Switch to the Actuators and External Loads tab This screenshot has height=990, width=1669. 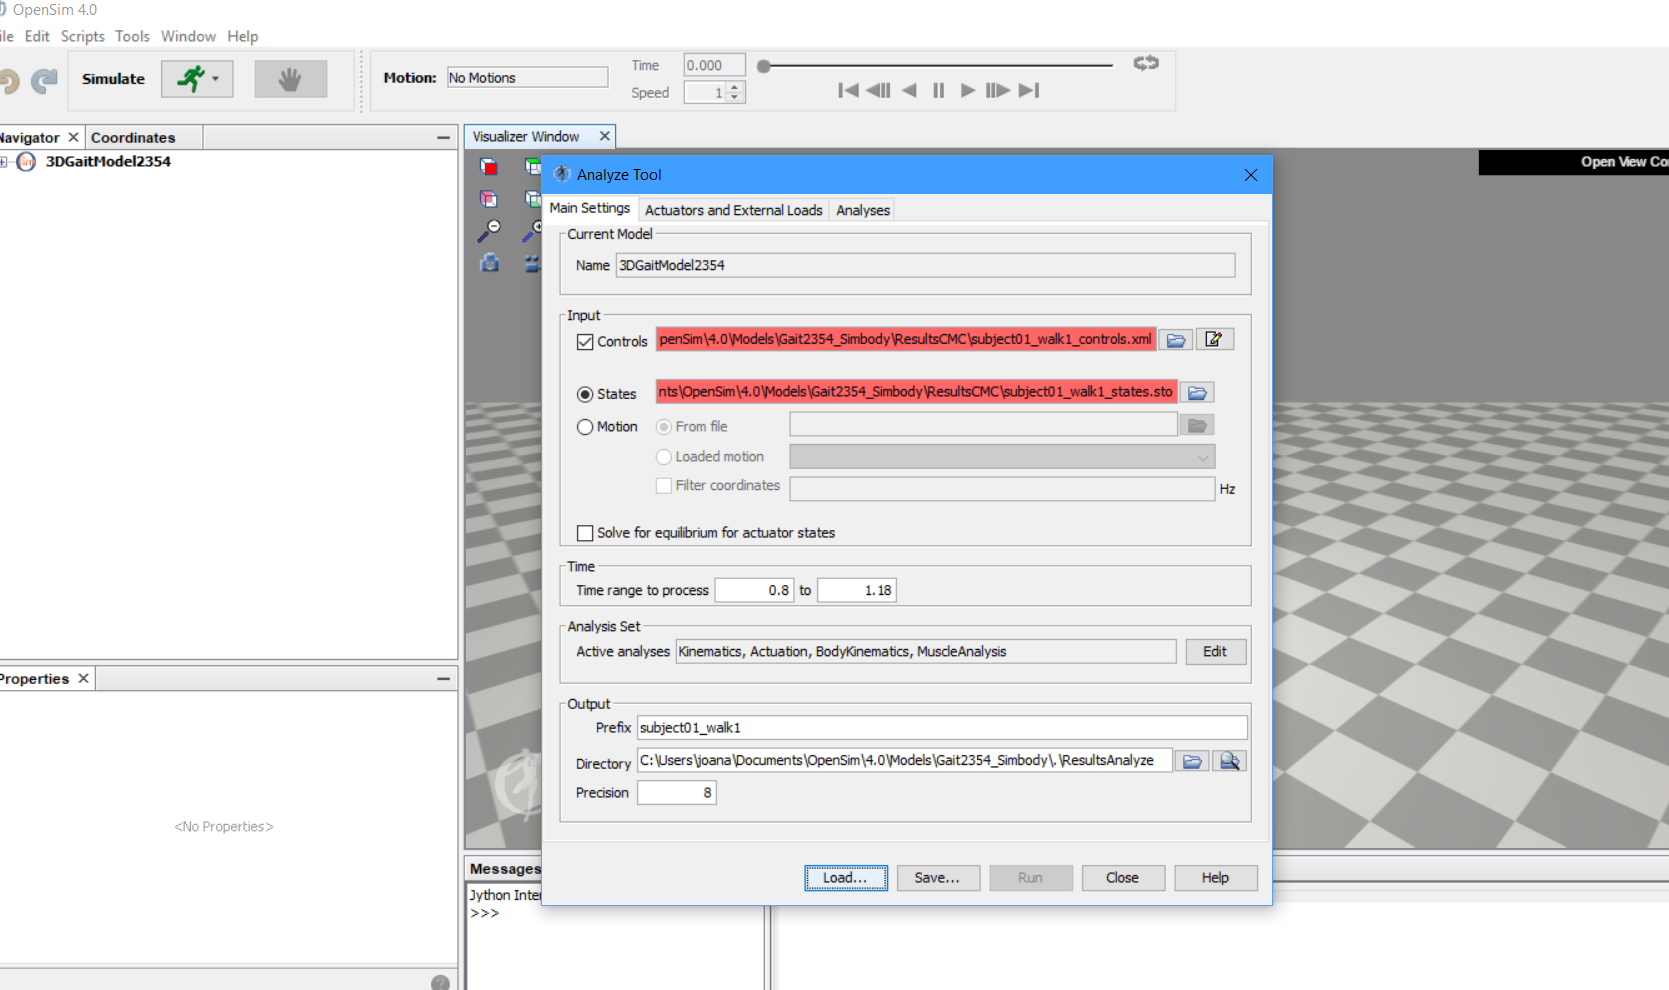(733, 210)
